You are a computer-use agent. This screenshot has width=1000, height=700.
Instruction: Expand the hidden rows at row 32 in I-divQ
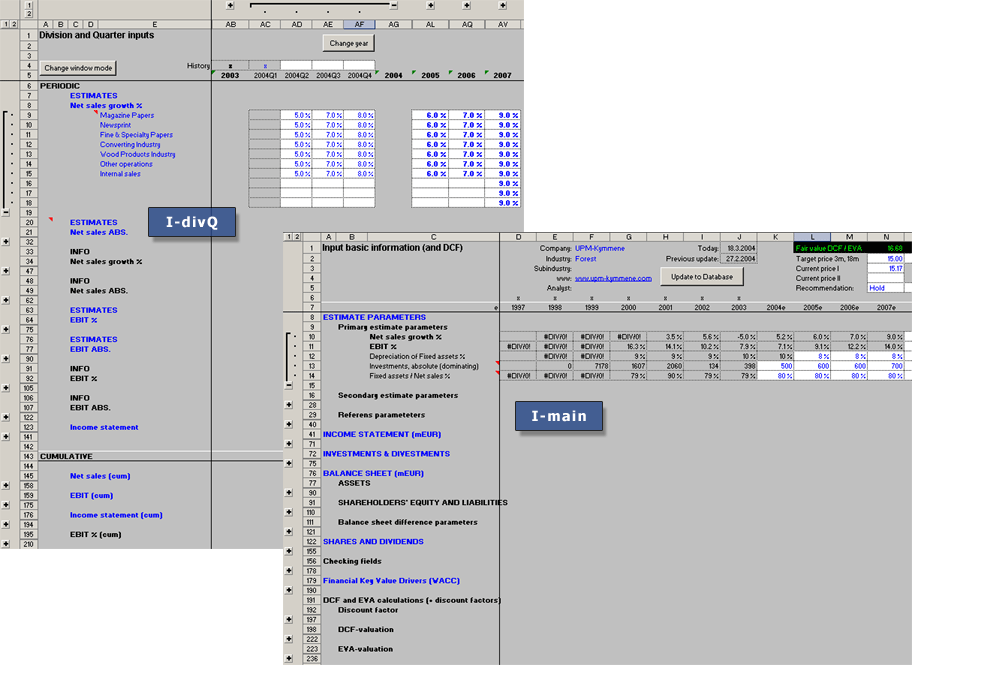pos(7,242)
